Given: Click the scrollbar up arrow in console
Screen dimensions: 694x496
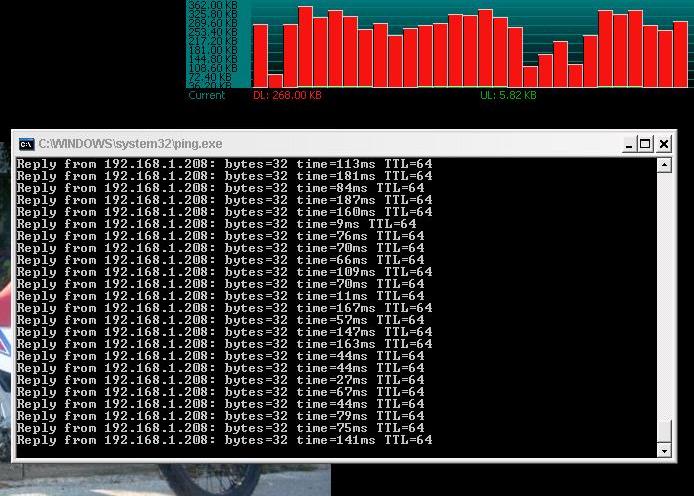Looking at the screenshot, I should (663, 165).
